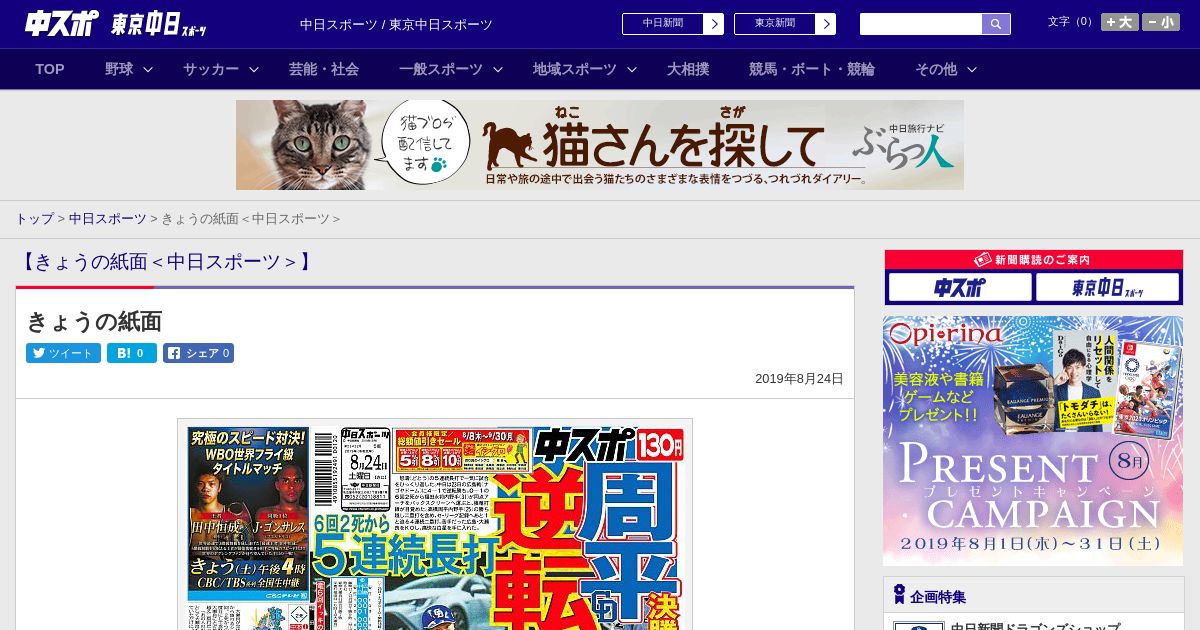
Task: Click the search magnifier button
Action: pos(996,24)
